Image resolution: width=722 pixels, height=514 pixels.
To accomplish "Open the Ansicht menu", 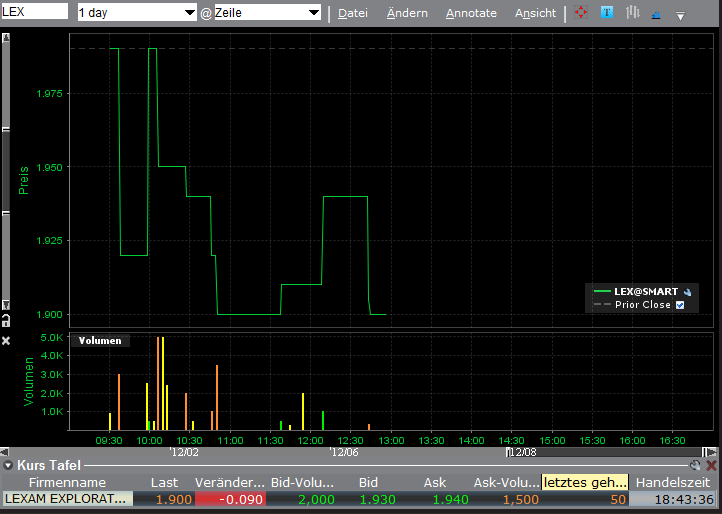I will [535, 13].
